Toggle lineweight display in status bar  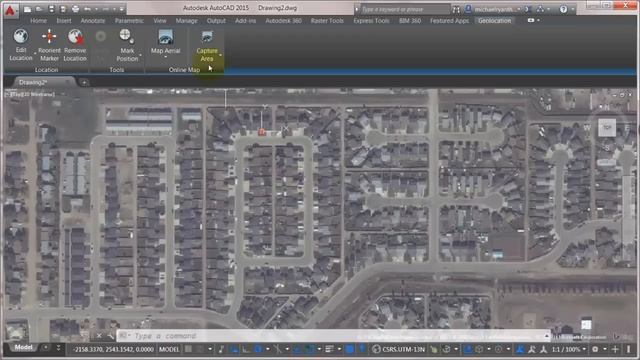pyautogui.click(x=329, y=349)
